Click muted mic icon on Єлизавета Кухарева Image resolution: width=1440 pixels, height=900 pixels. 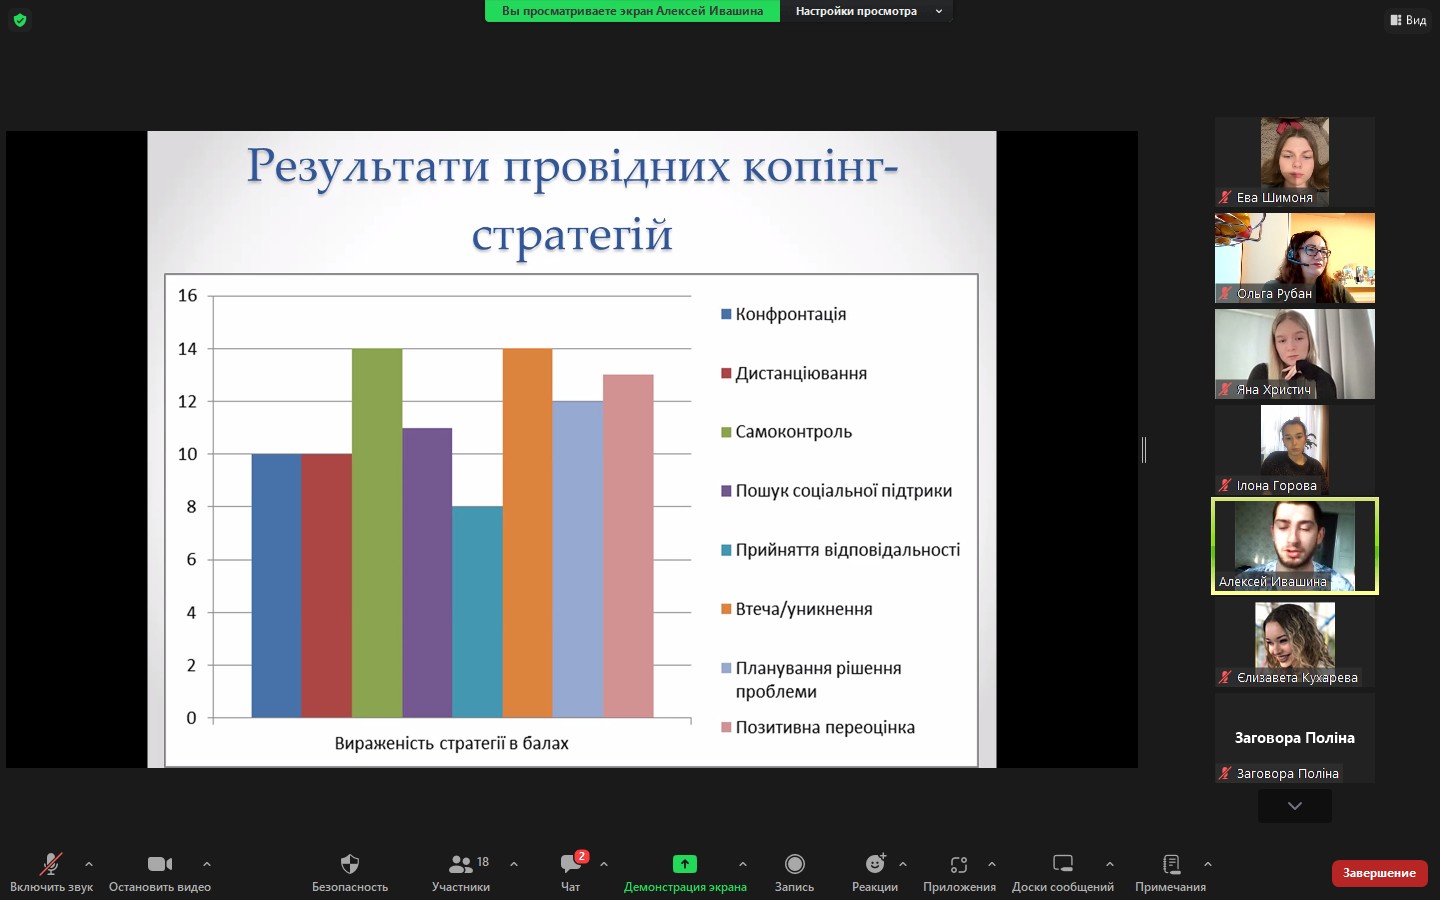[x=1225, y=677]
